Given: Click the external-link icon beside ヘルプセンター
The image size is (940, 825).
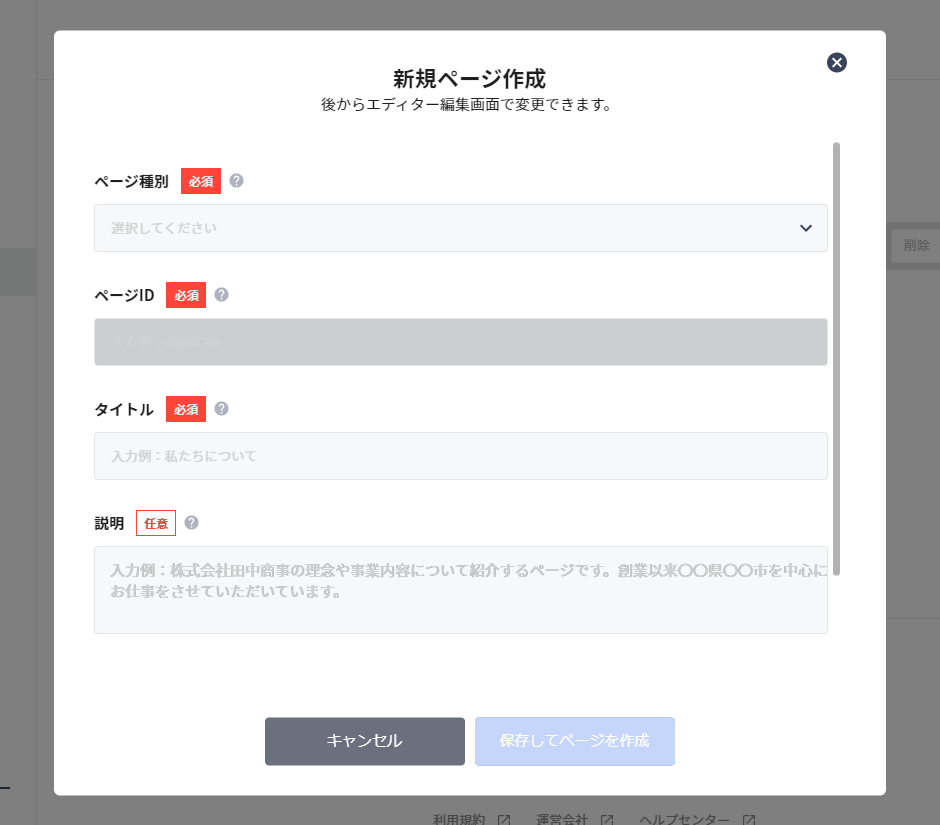Looking at the screenshot, I should click(748, 820).
